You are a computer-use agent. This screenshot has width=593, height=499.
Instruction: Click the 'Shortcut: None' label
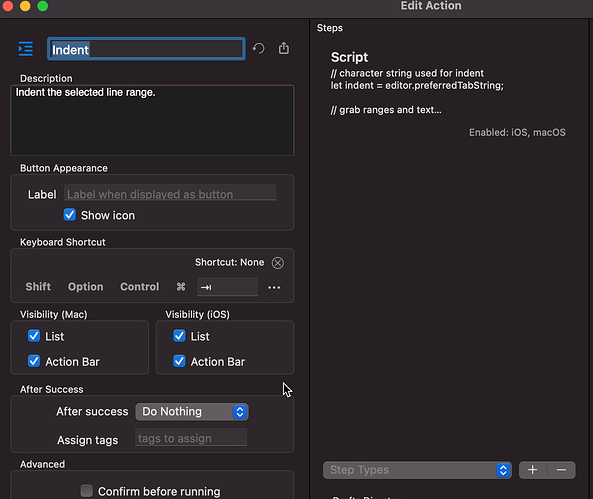click(230, 262)
